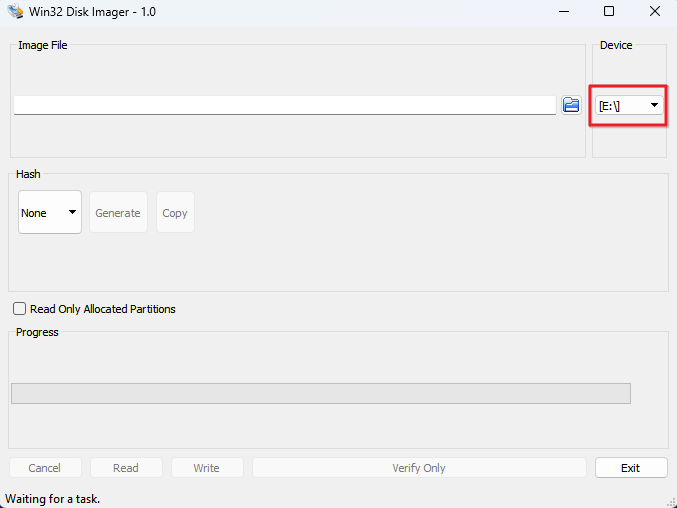Click the 'Waiting for a task.' status text
Image resolution: width=677 pixels, height=508 pixels.
tap(53, 499)
